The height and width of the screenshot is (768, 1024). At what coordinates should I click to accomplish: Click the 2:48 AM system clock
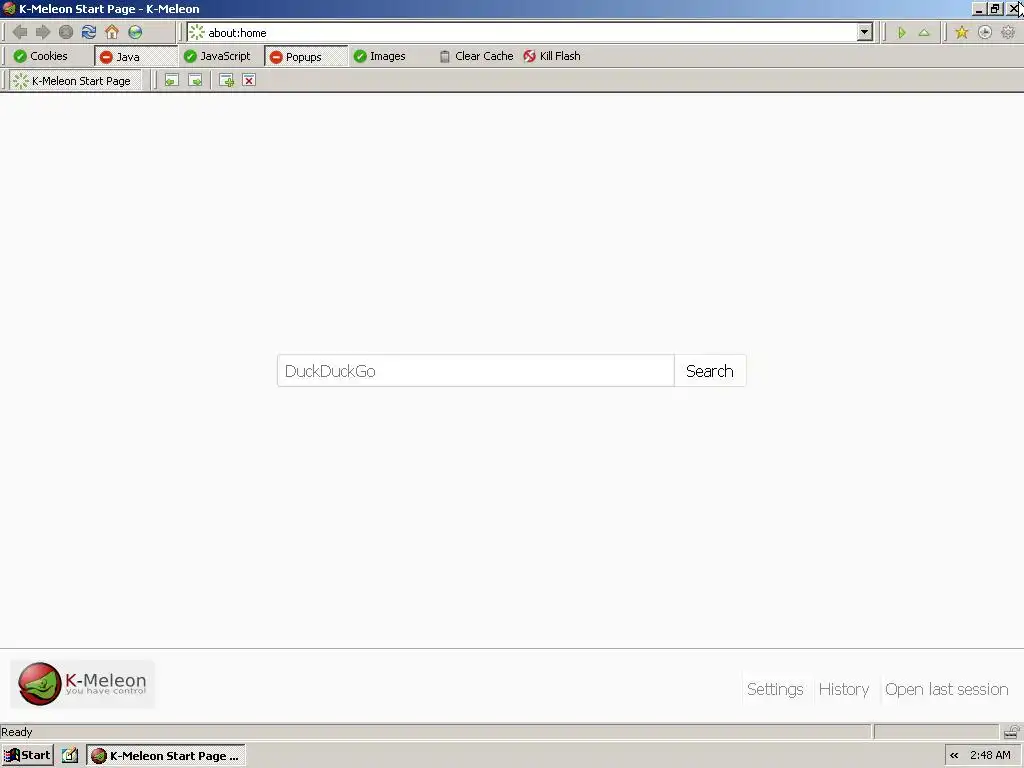(990, 756)
